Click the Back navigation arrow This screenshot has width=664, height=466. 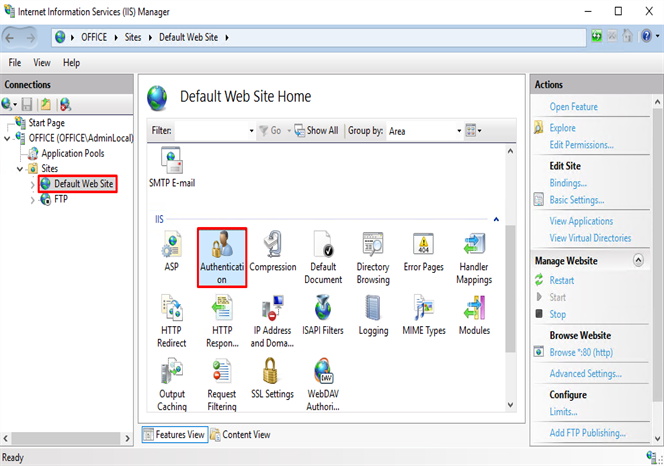pyautogui.click(x=10, y=38)
